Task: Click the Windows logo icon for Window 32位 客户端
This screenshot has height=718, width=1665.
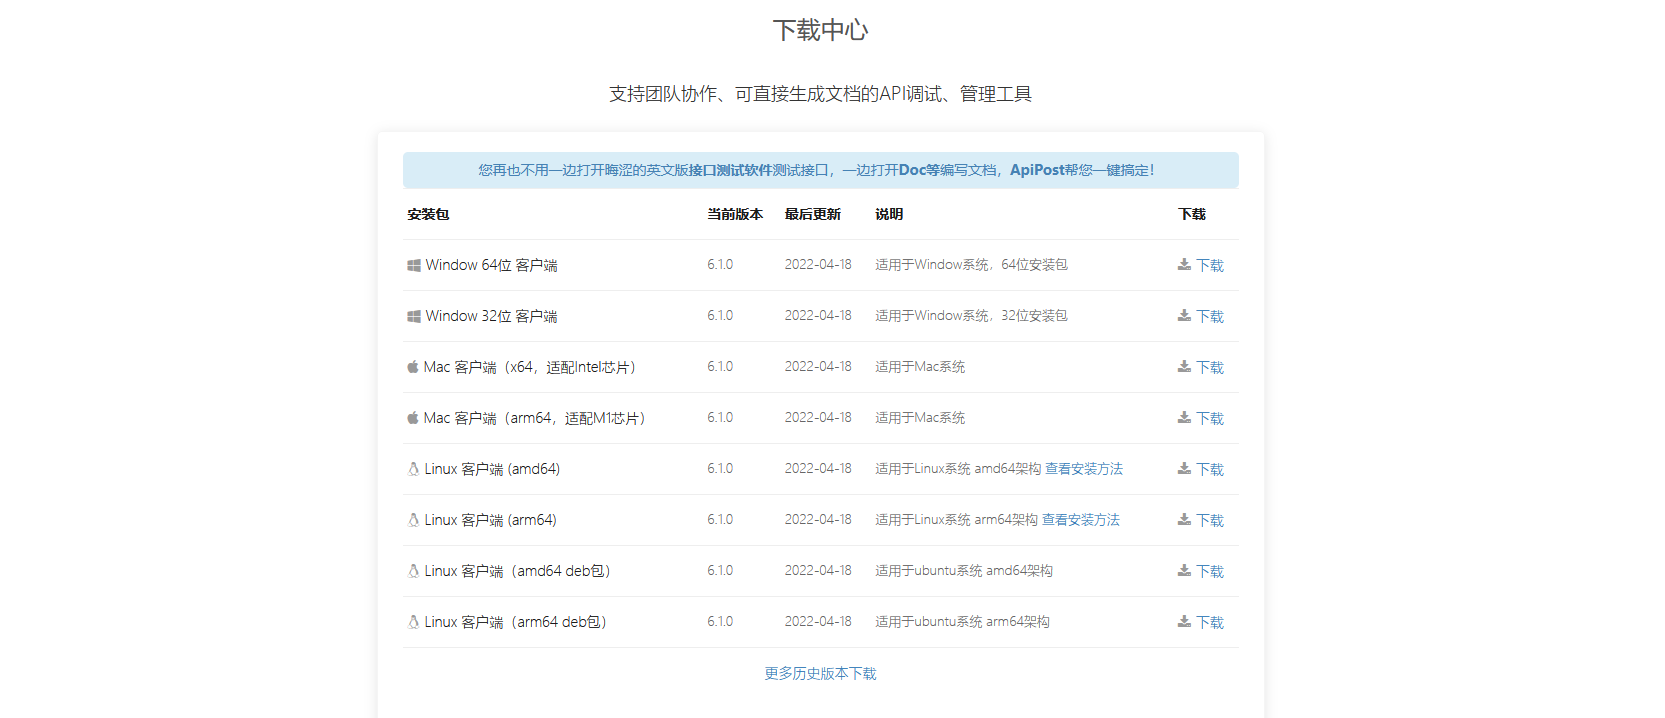Action: (413, 316)
